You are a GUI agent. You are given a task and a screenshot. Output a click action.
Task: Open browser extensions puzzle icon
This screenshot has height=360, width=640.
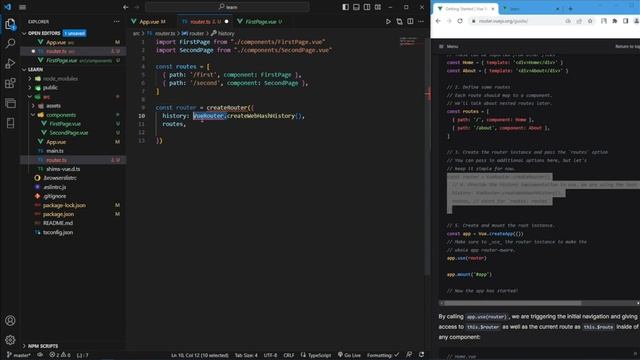[x=615, y=21]
